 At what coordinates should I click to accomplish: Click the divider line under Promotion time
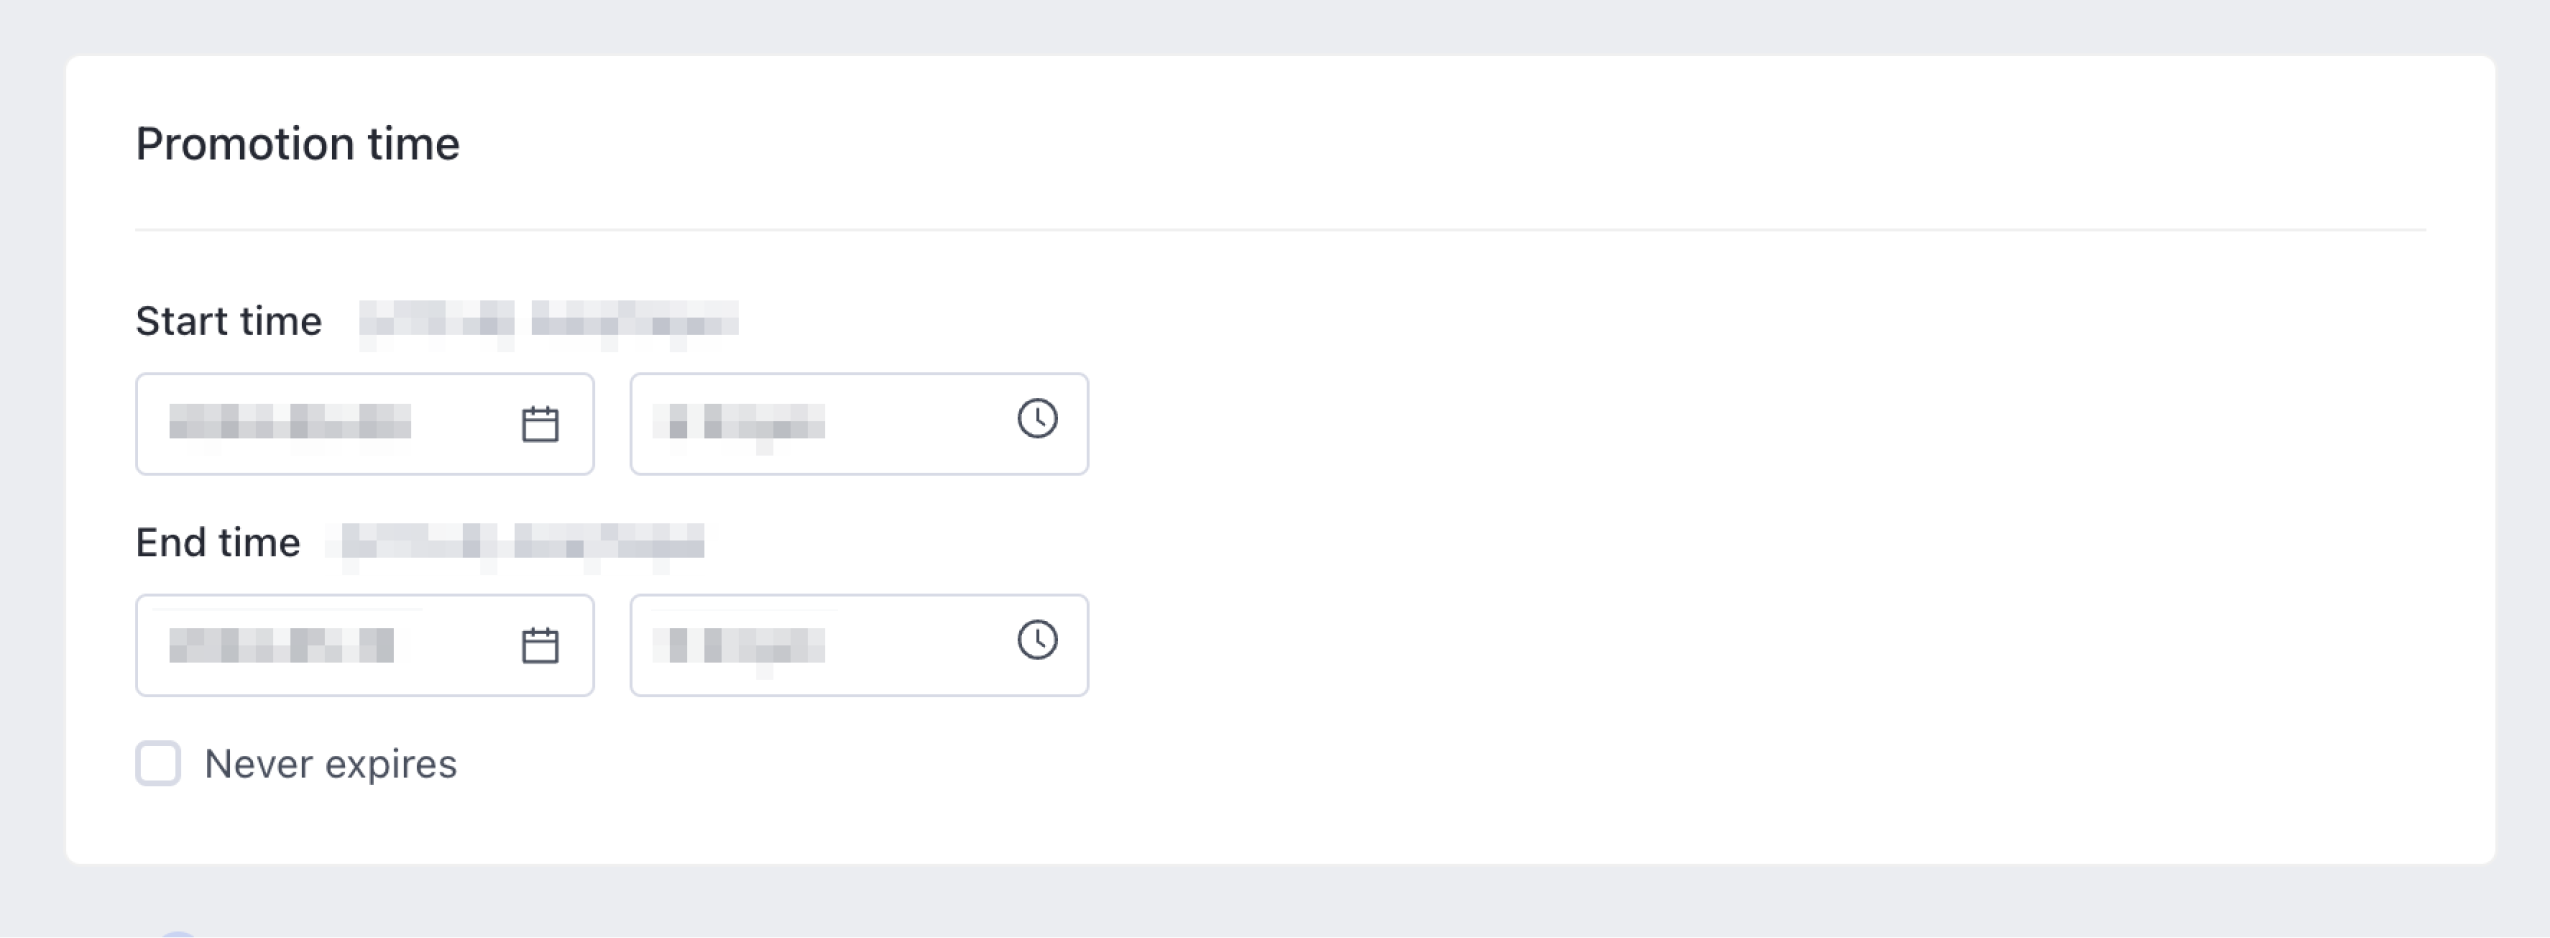point(1280,230)
